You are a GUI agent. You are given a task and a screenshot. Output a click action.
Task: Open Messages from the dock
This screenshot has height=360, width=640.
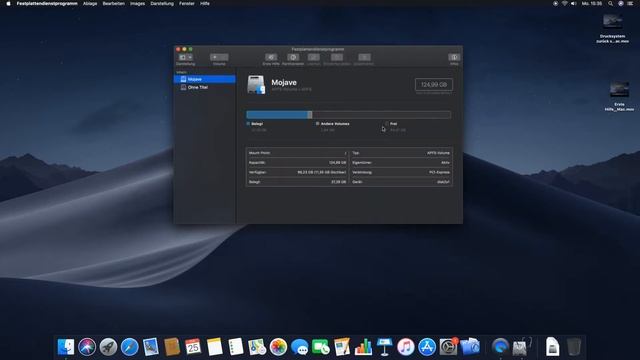(x=300, y=347)
